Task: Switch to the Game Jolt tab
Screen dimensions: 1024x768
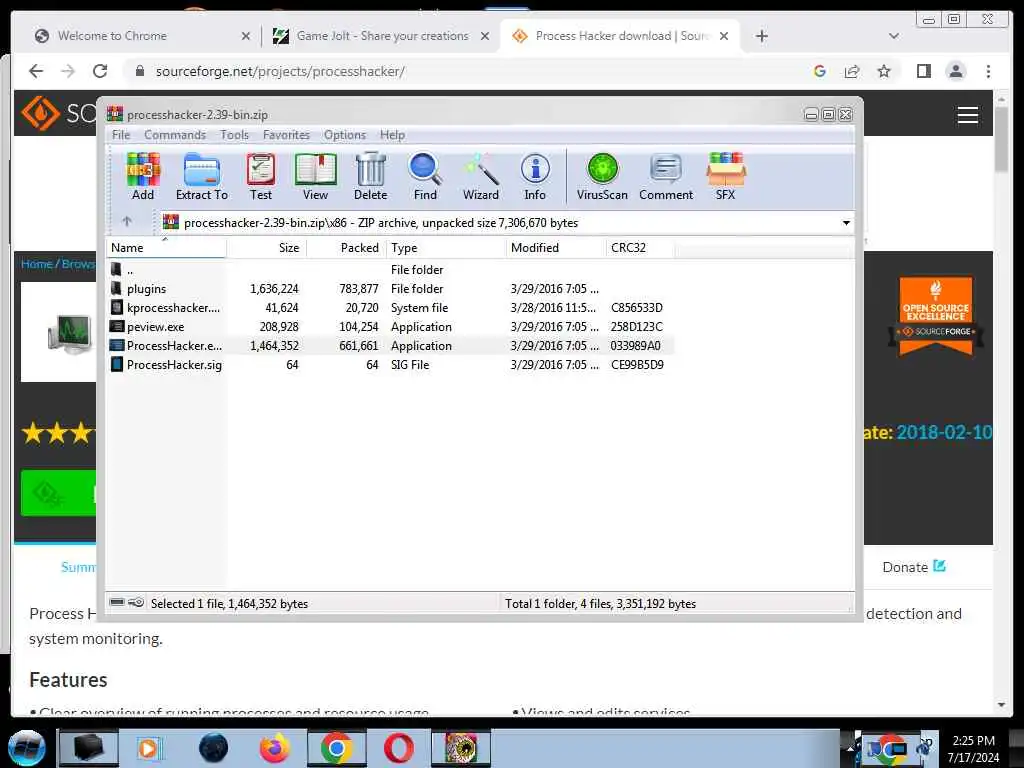Action: click(x=382, y=36)
